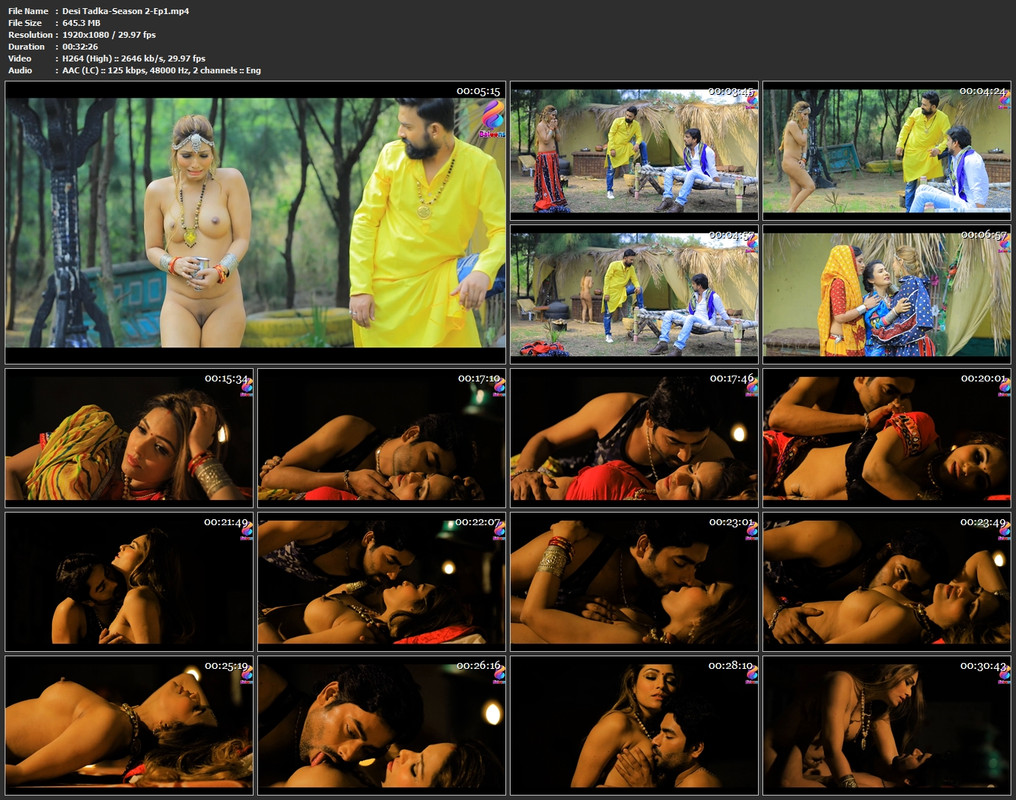Screen dimensions: 1016x800
Task: Click the 'Duration' label
Action: 27,47
